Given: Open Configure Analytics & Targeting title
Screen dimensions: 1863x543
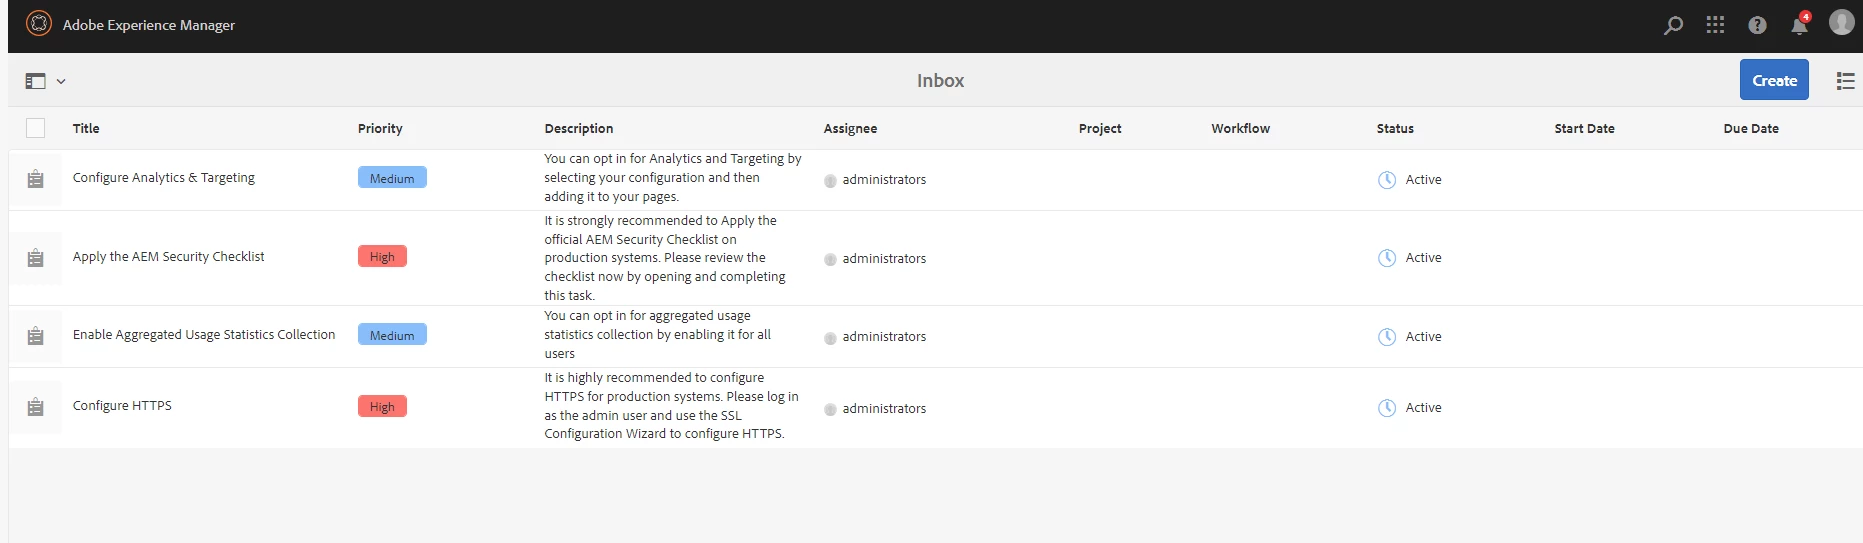Looking at the screenshot, I should point(164,177).
